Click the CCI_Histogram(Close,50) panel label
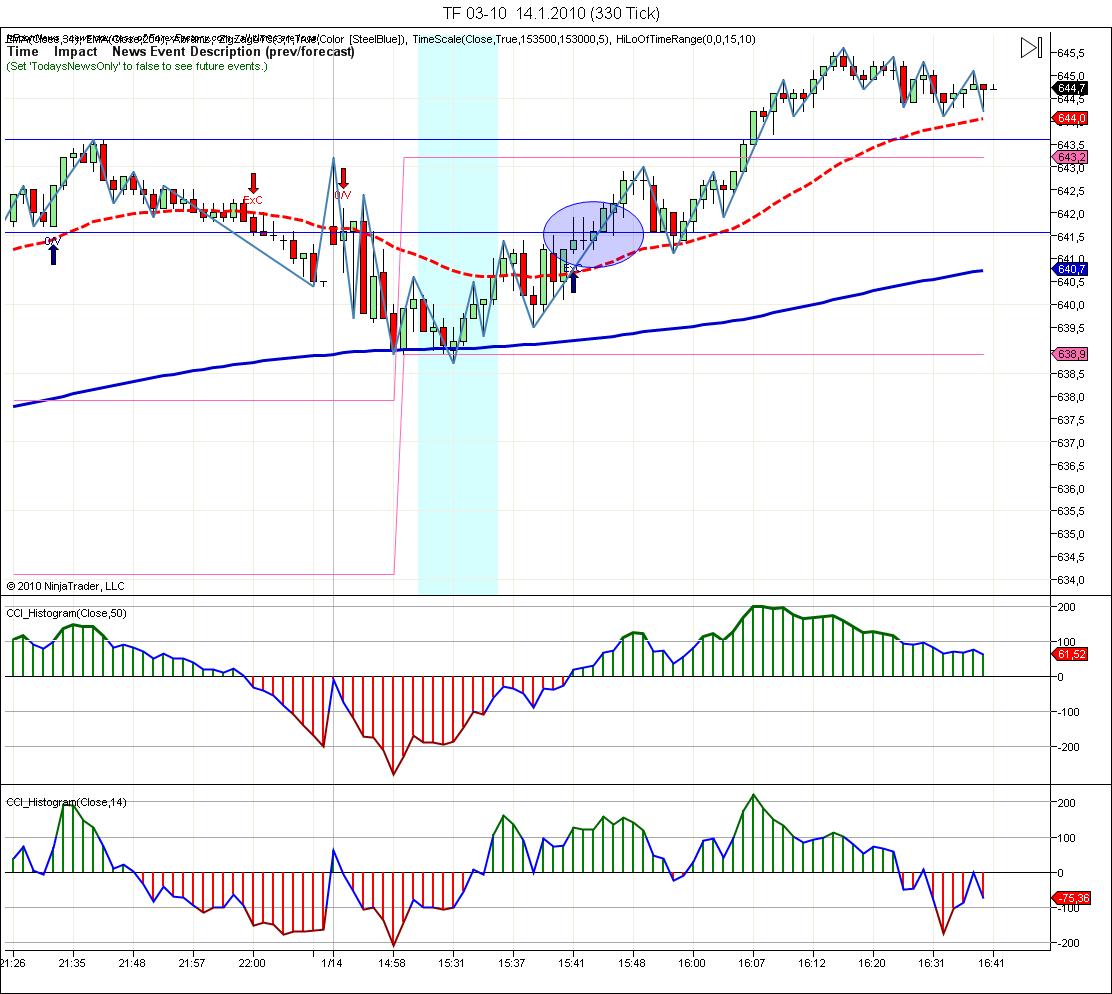Screen dimensions: 1112x994 pos(67,613)
